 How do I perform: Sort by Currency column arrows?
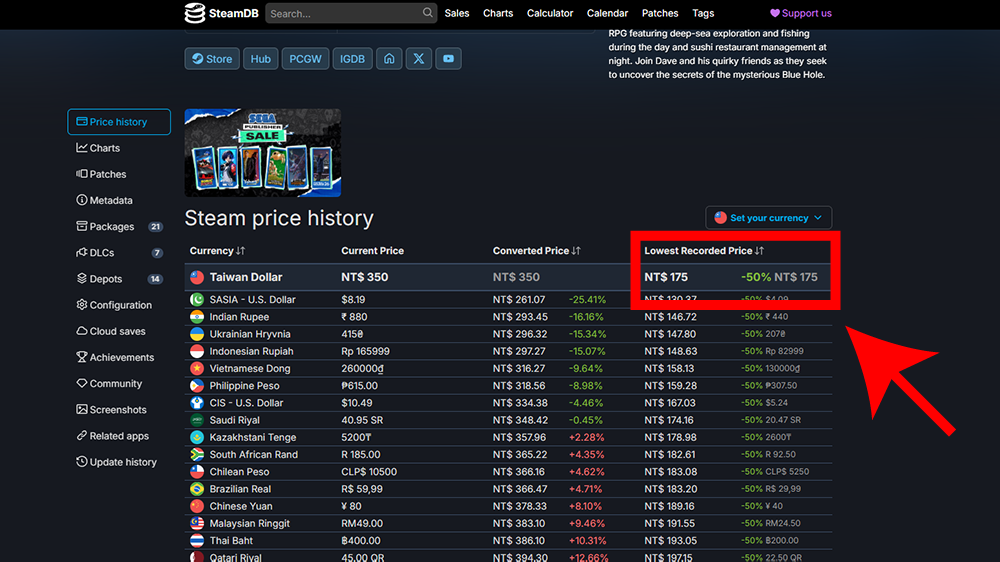[240, 251]
